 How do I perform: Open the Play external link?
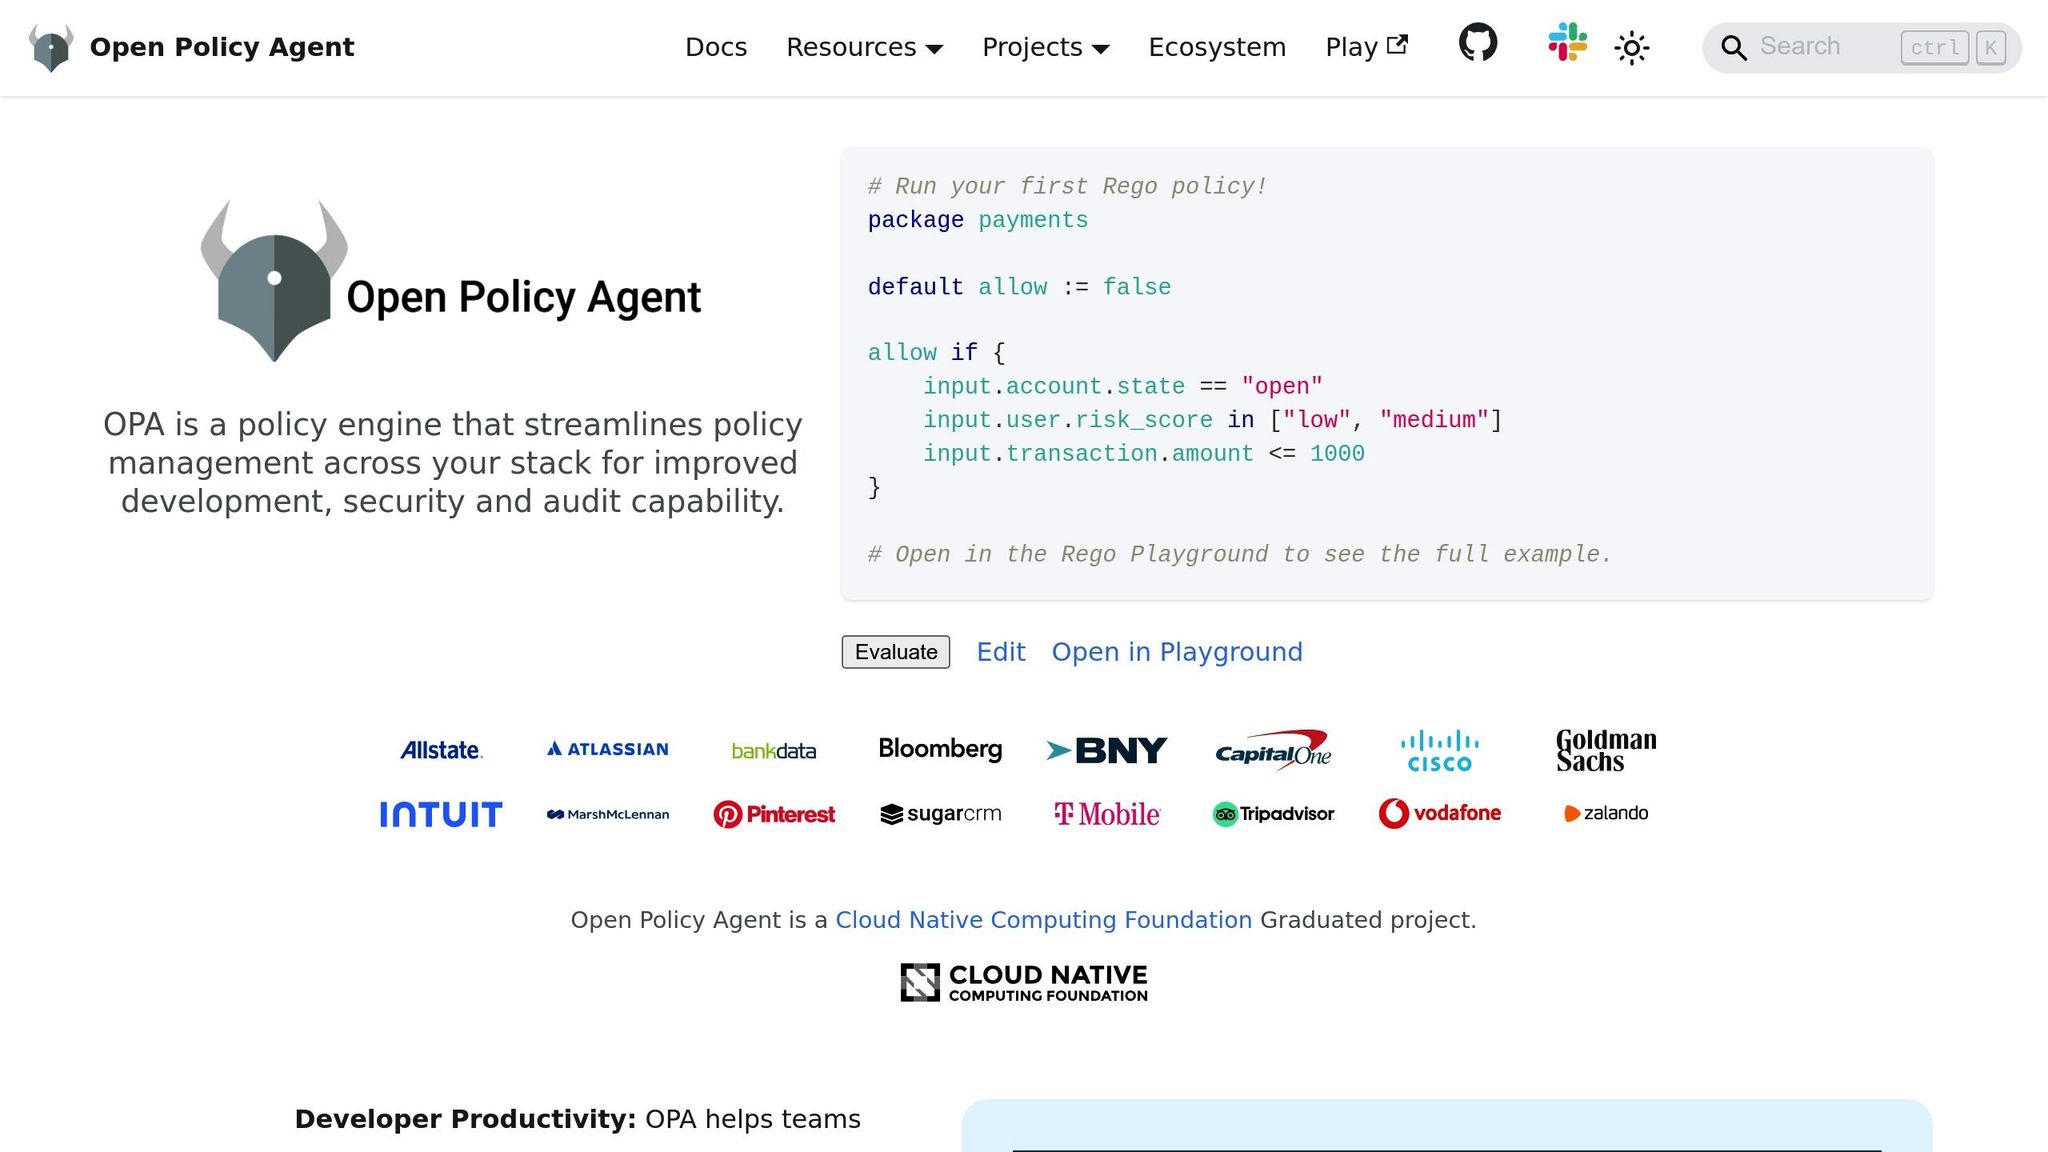pos(1366,46)
